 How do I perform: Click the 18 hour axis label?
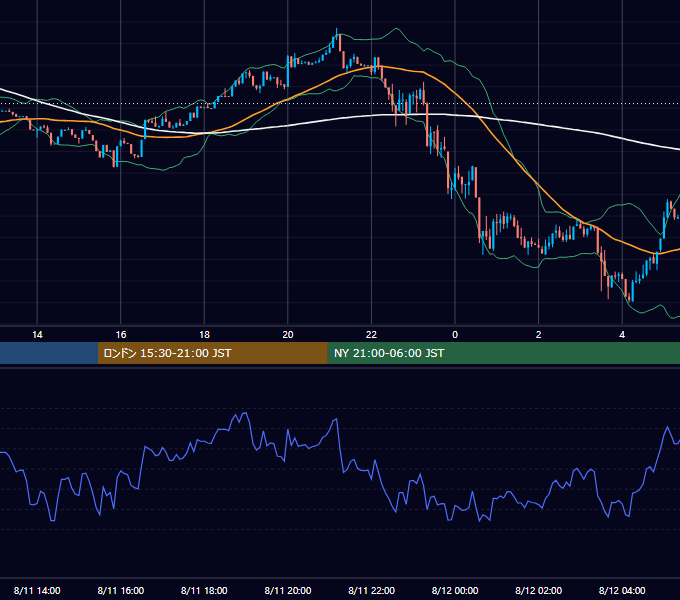[x=204, y=335]
